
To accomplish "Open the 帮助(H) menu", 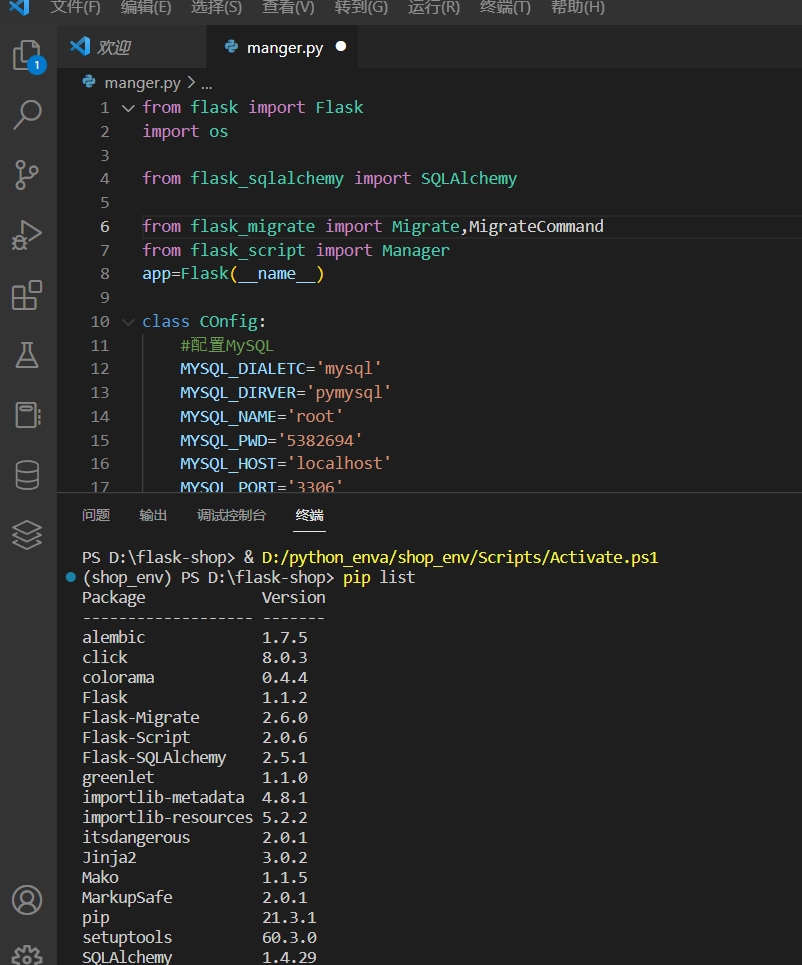I will pos(577,7).
